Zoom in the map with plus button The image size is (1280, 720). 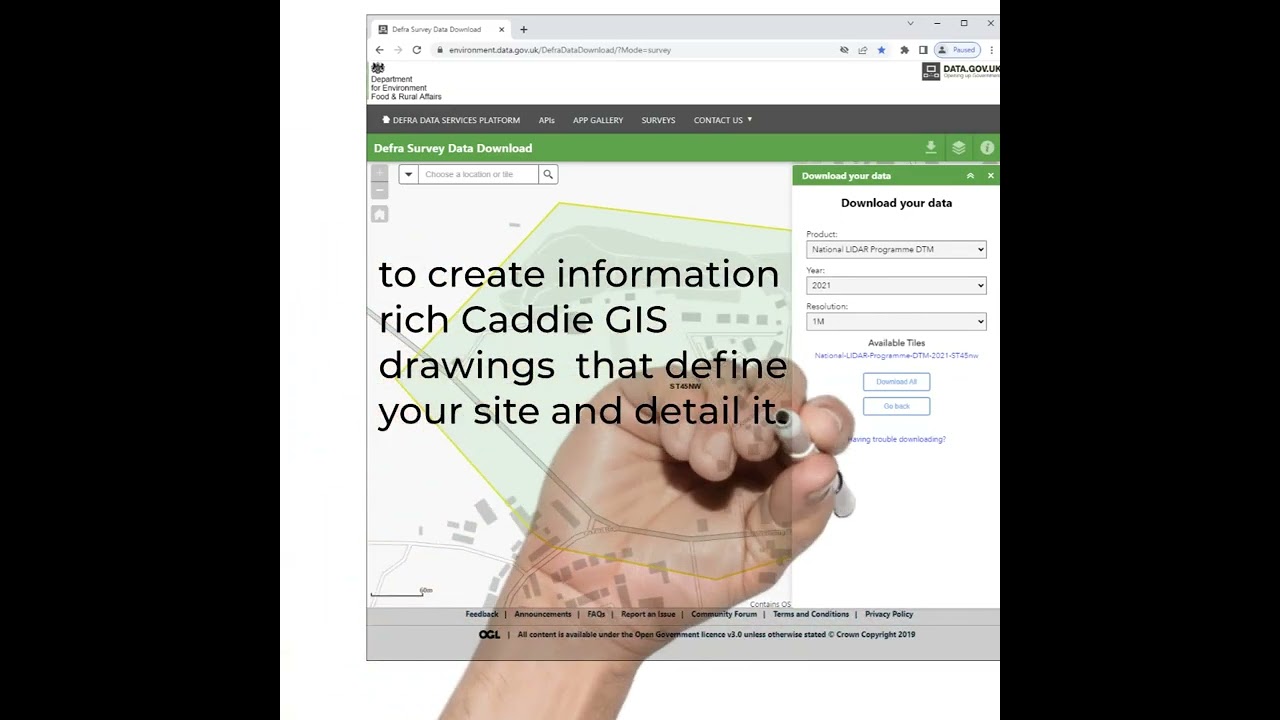click(x=379, y=173)
